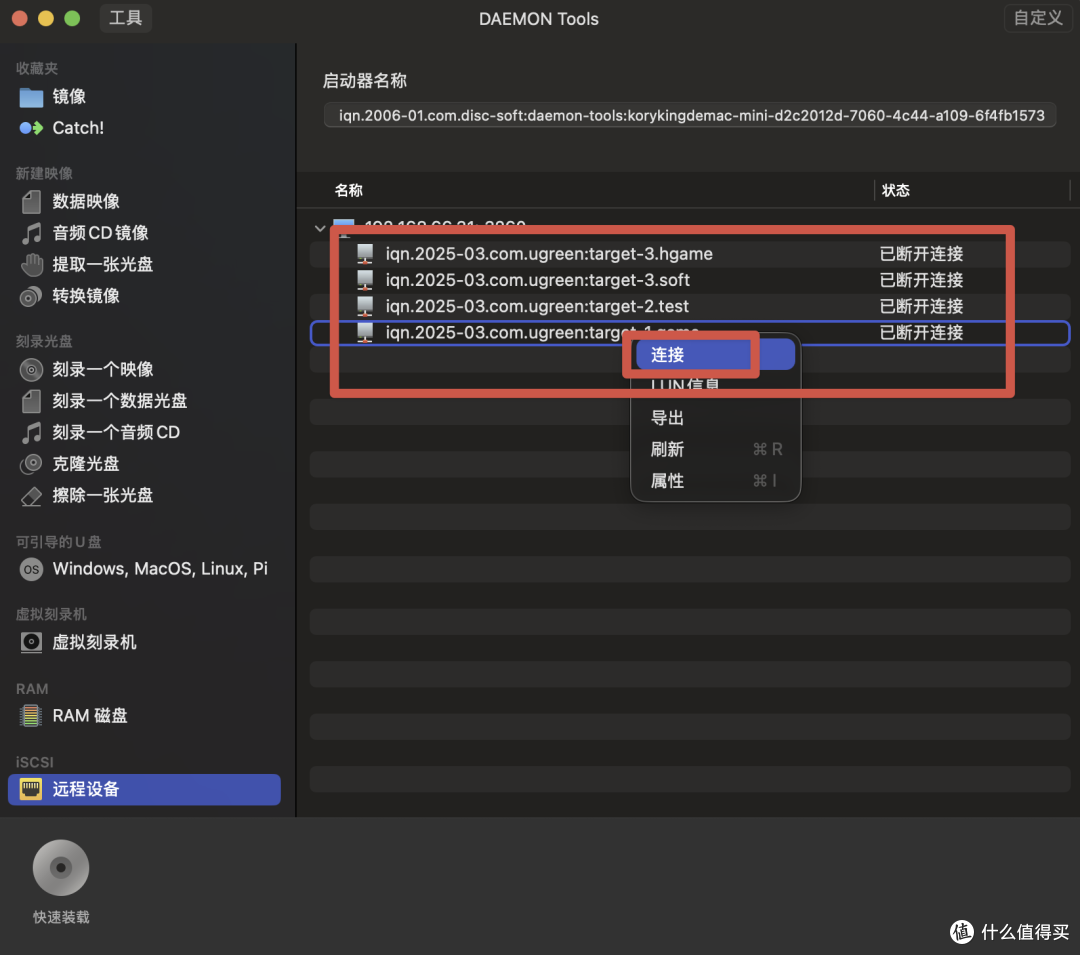Click the RAM 磁盘 sidebar label

click(90, 716)
